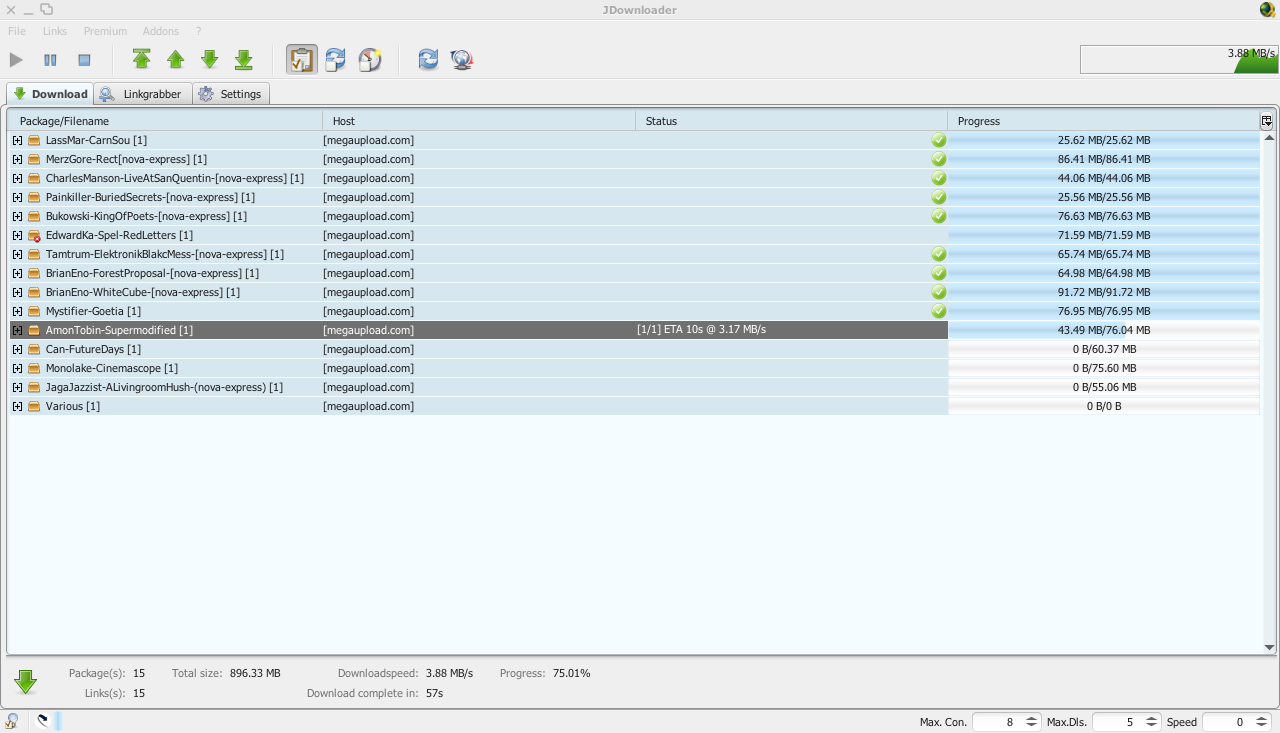The image size is (1280, 733).
Task: Sort by Package/Filename column header
Action: (x=165, y=121)
